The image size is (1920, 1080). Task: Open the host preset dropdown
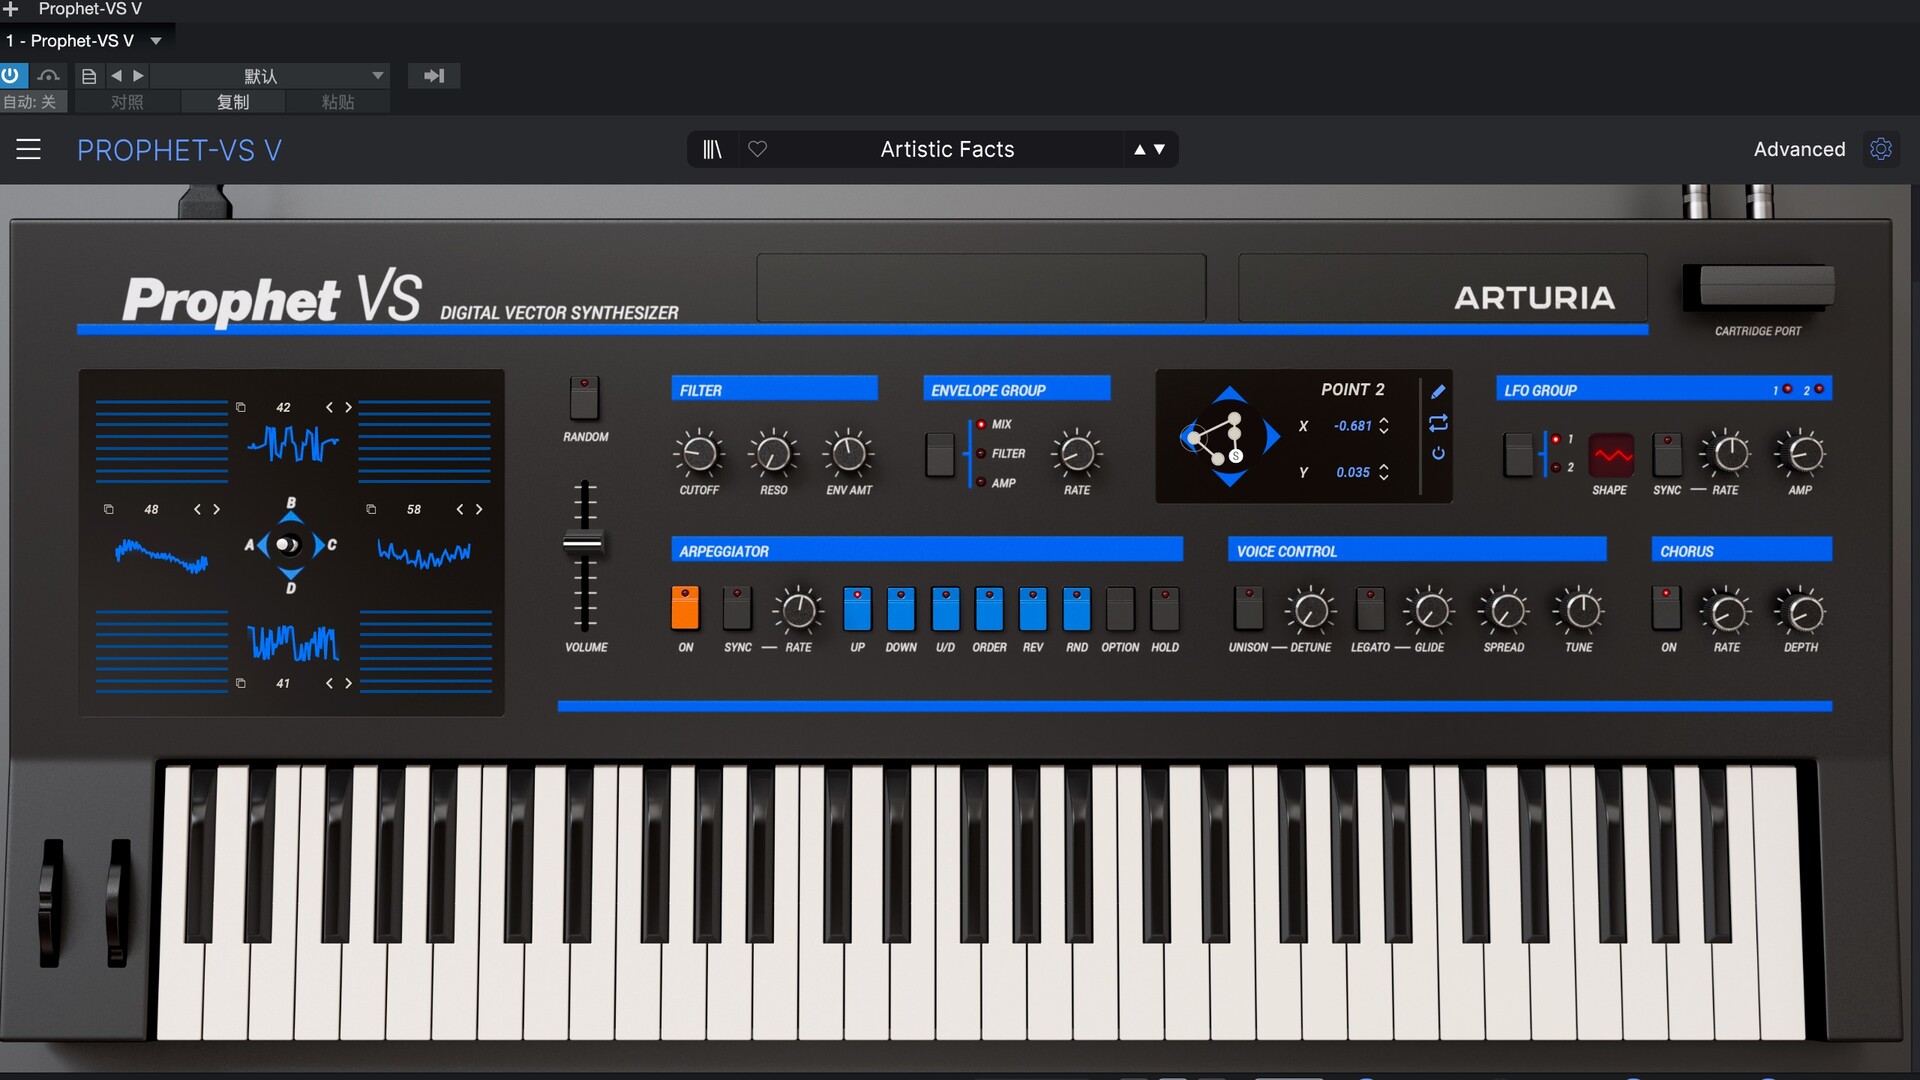click(378, 75)
